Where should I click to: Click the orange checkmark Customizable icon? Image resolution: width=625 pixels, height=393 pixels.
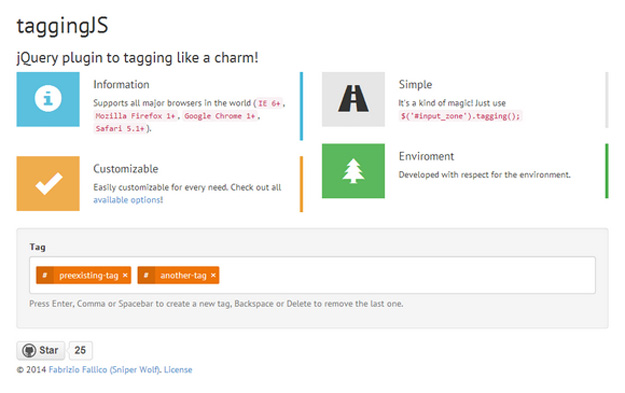point(48,183)
